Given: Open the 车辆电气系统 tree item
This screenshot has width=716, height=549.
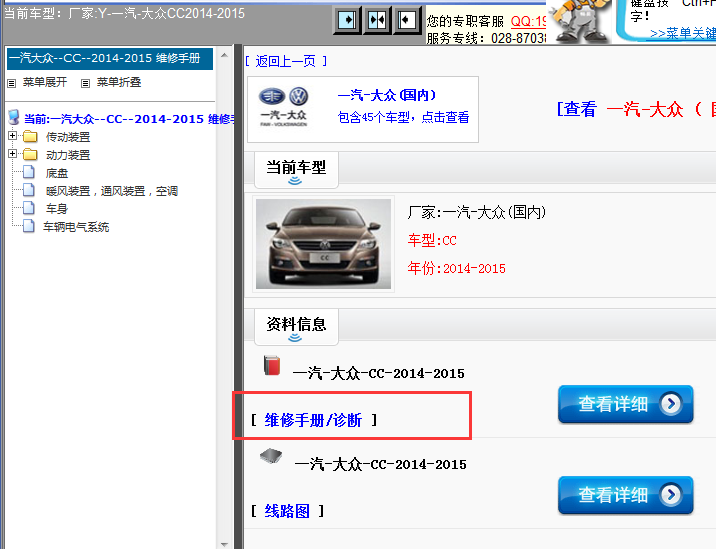Looking at the screenshot, I should 76,227.
